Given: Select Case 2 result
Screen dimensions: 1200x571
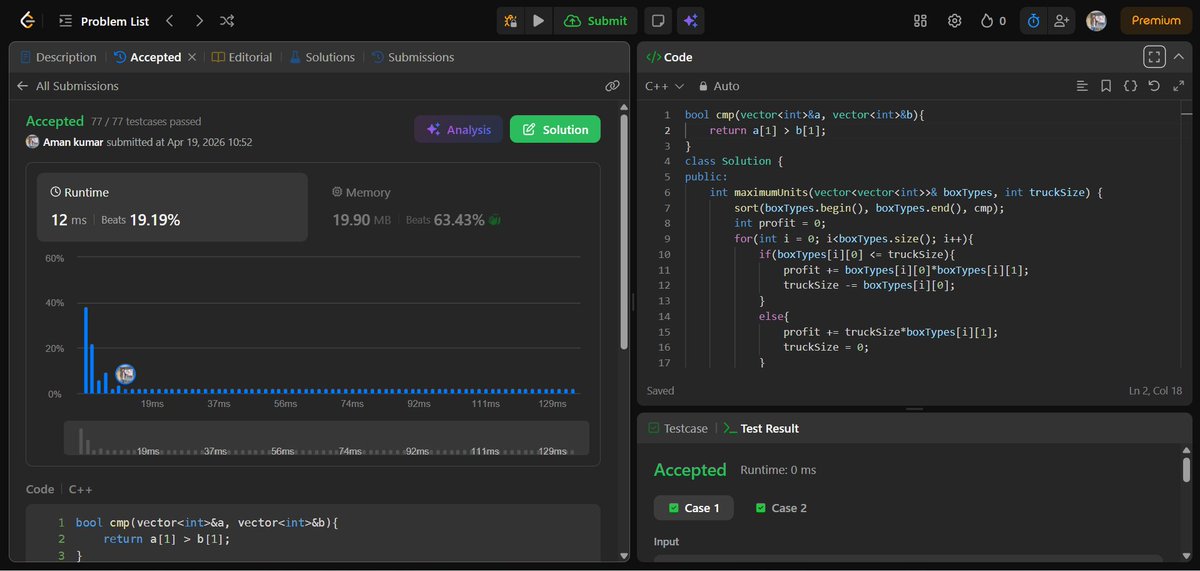Looking at the screenshot, I should pyautogui.click(x=779, y=508).
